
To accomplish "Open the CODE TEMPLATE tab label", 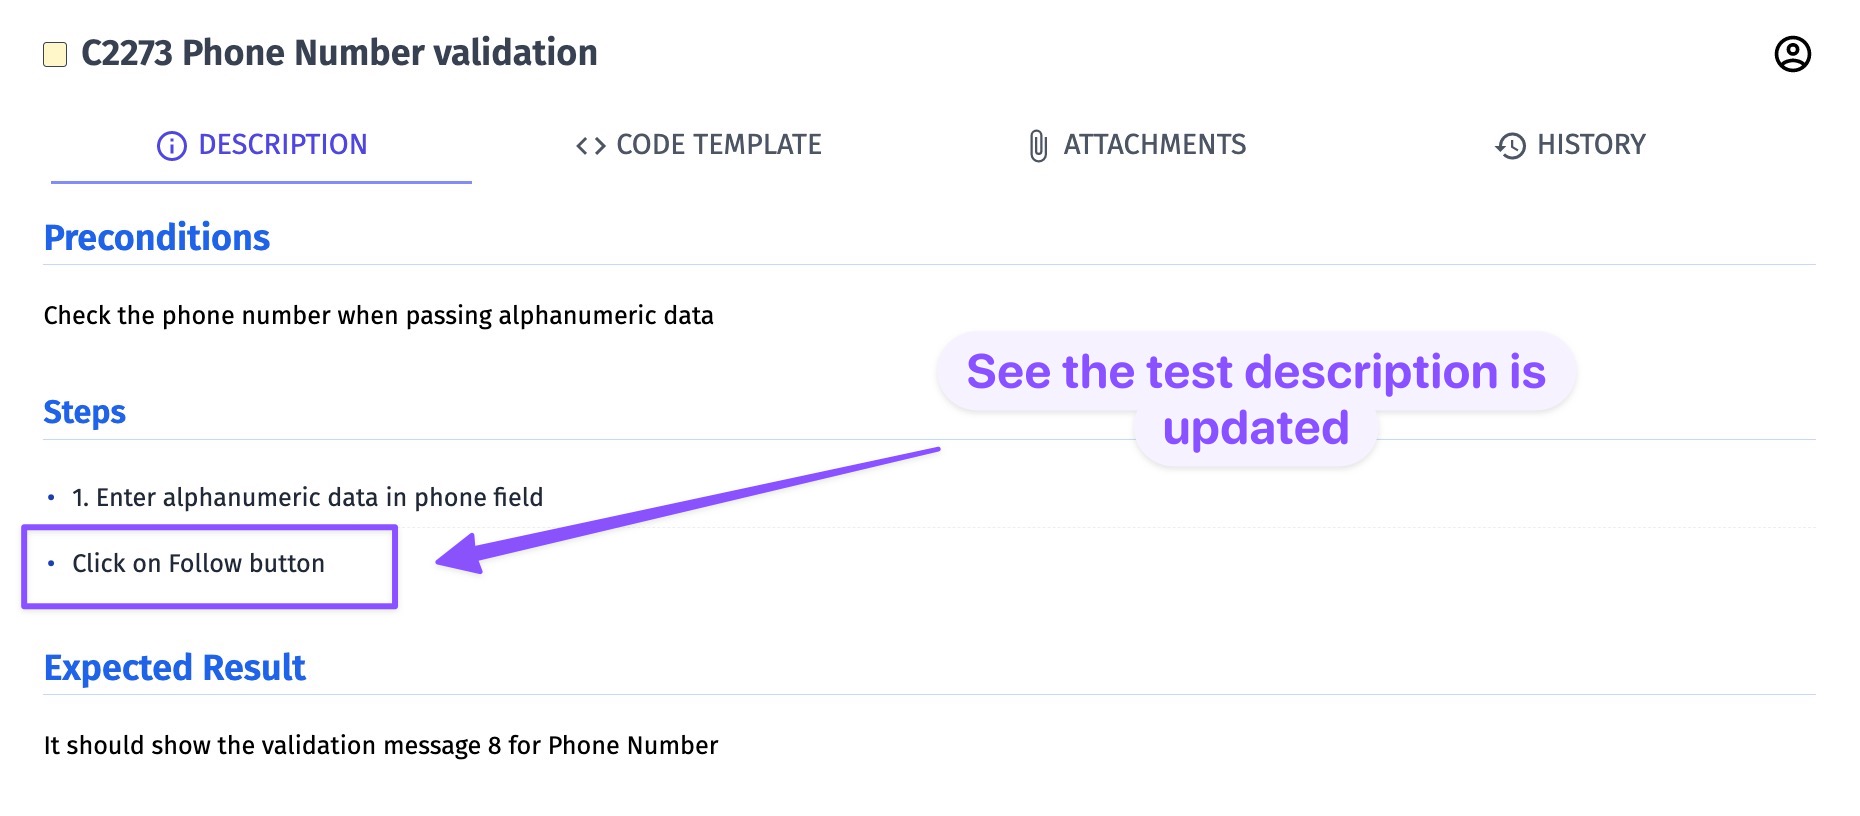I will 718,145.
